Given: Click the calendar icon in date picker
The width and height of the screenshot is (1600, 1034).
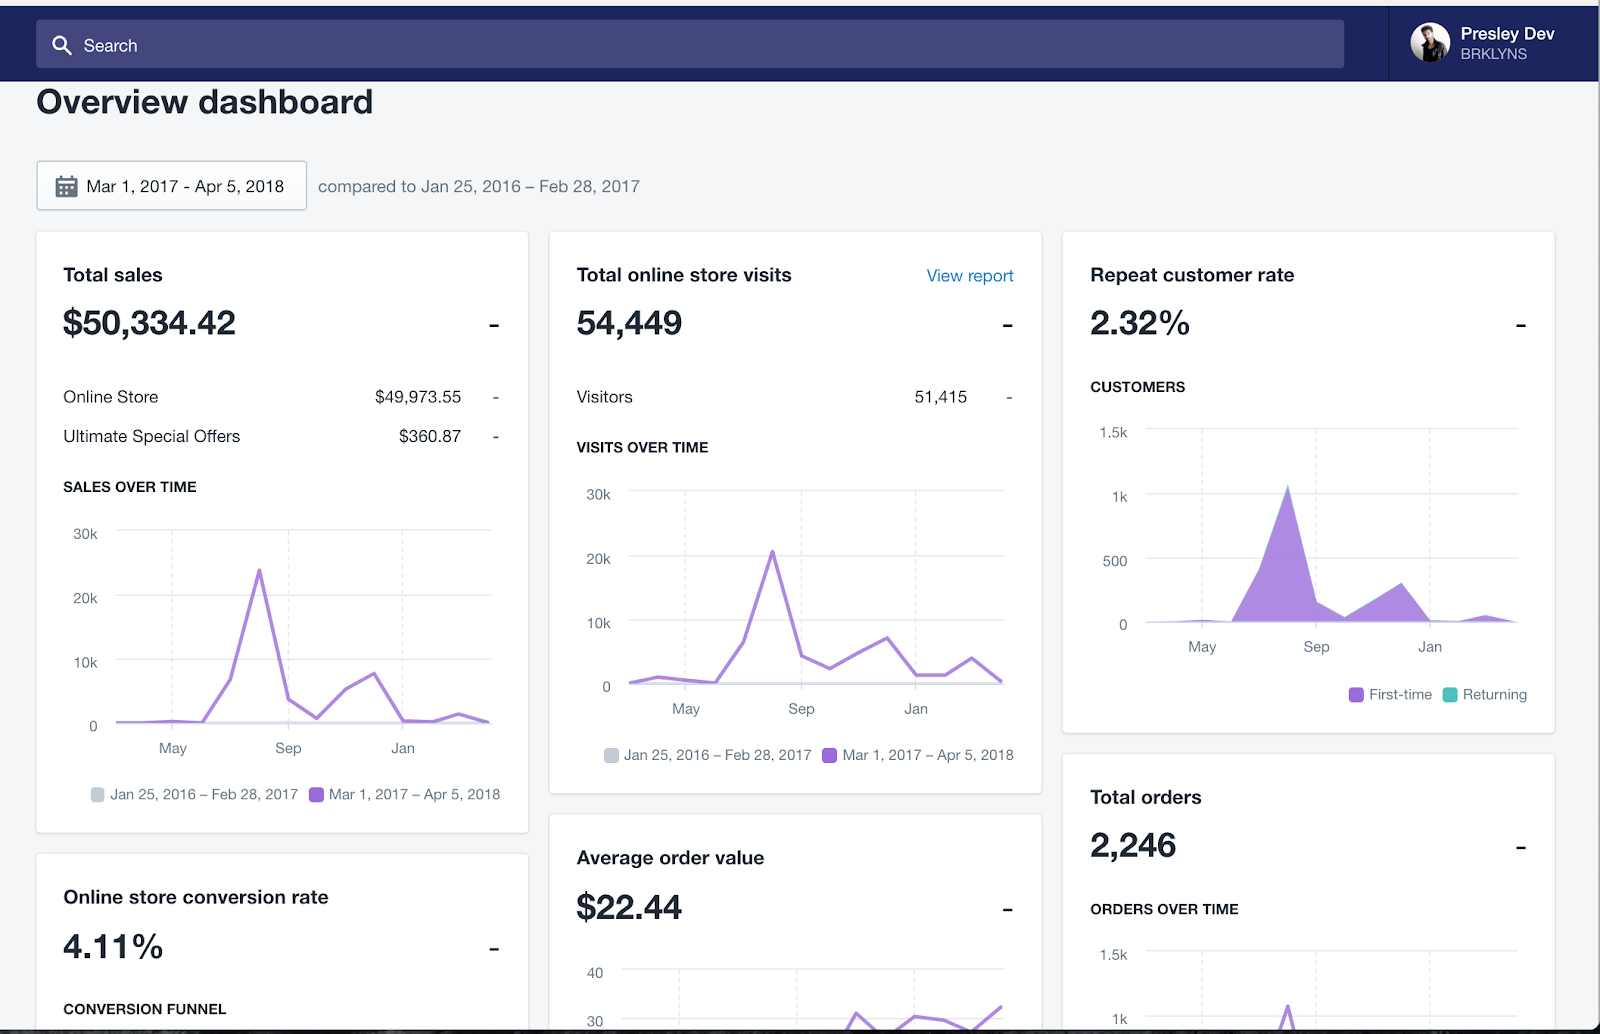Looking at the screenshot, I should tap(66, 186).
